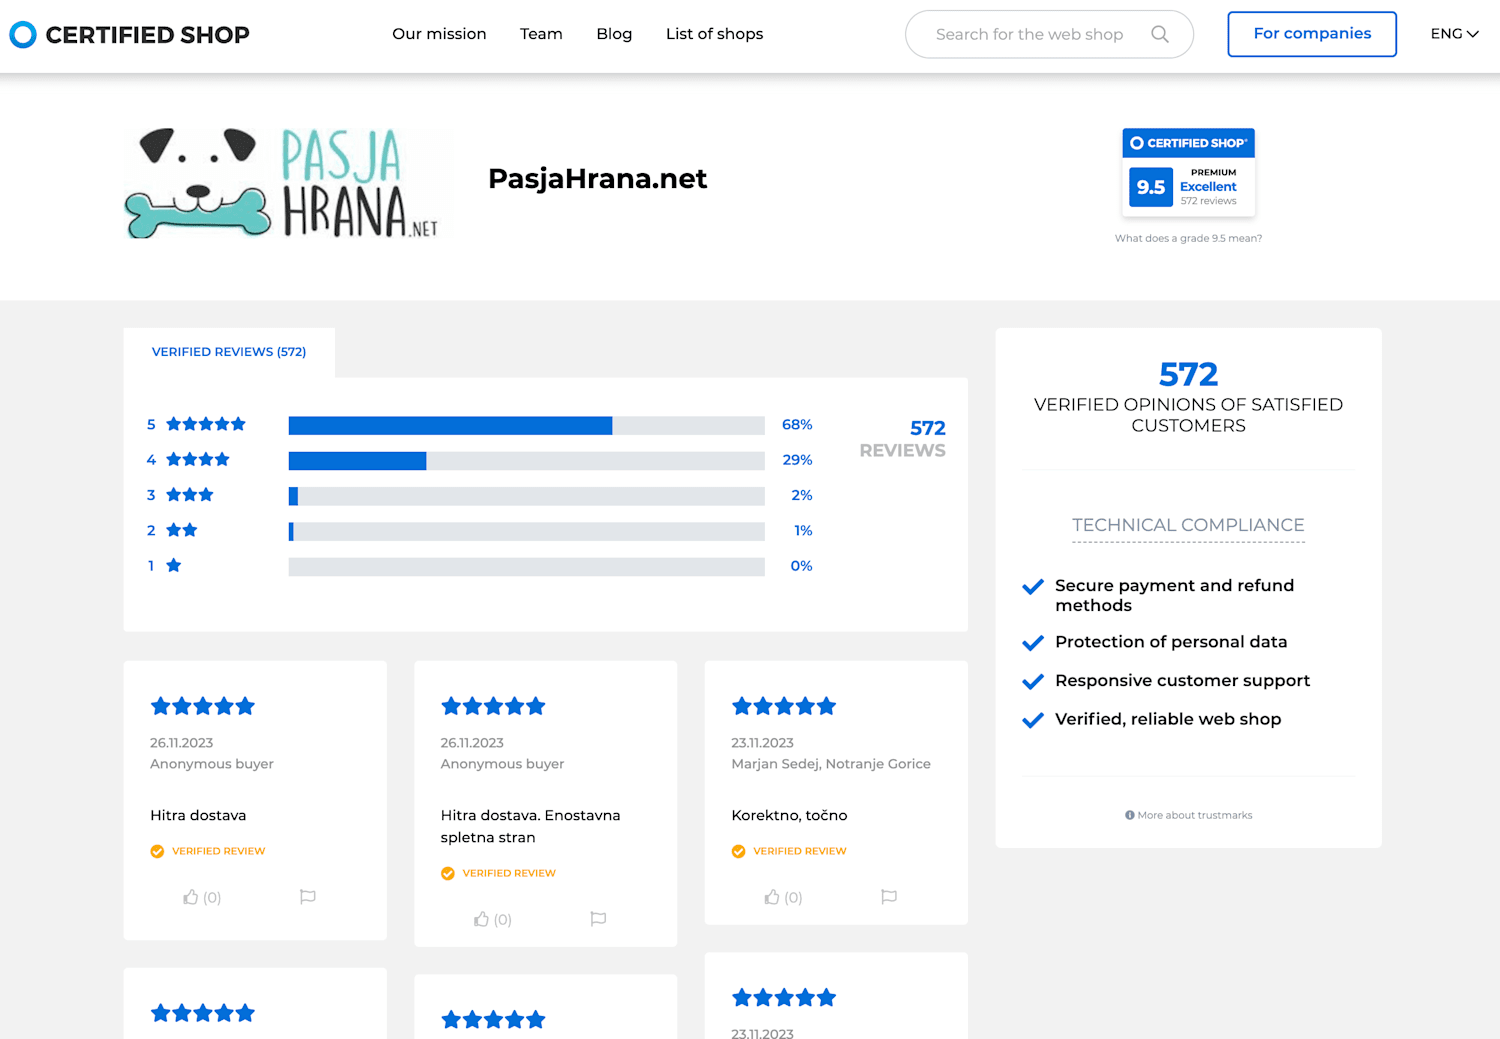The height and width of the screenshot is (1039, 1500).
Task: Click the Certified Shop 9.5 trustmark badge
Action: coord(1188,172)
